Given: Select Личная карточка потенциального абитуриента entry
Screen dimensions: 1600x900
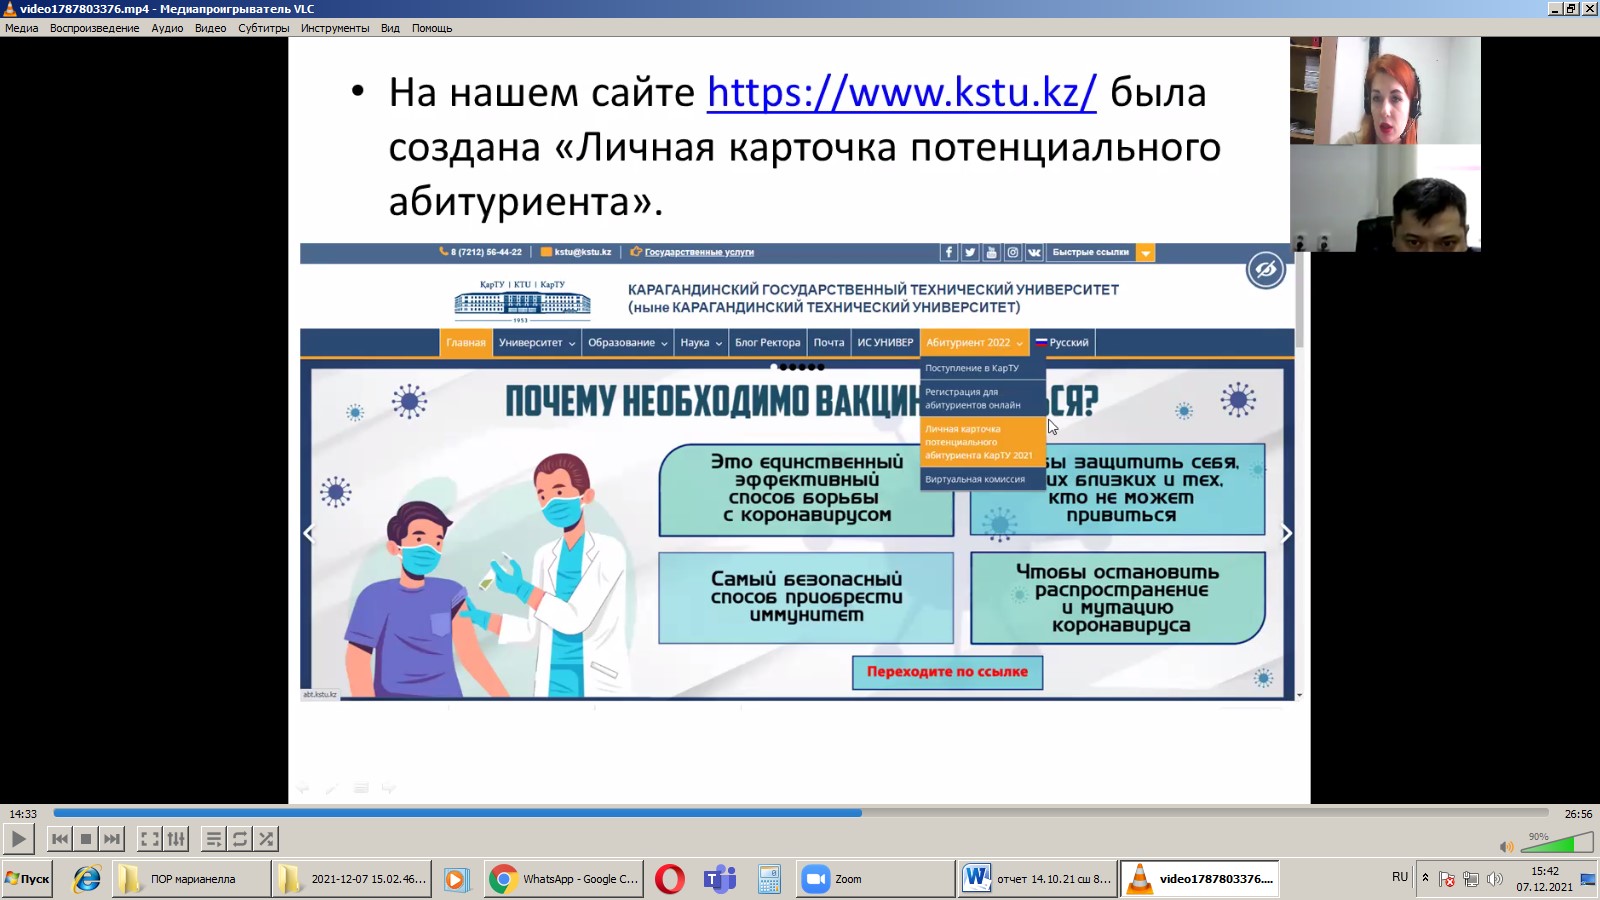Looking at the screenshot, I should pyautogui.click(x=983, y=442).
